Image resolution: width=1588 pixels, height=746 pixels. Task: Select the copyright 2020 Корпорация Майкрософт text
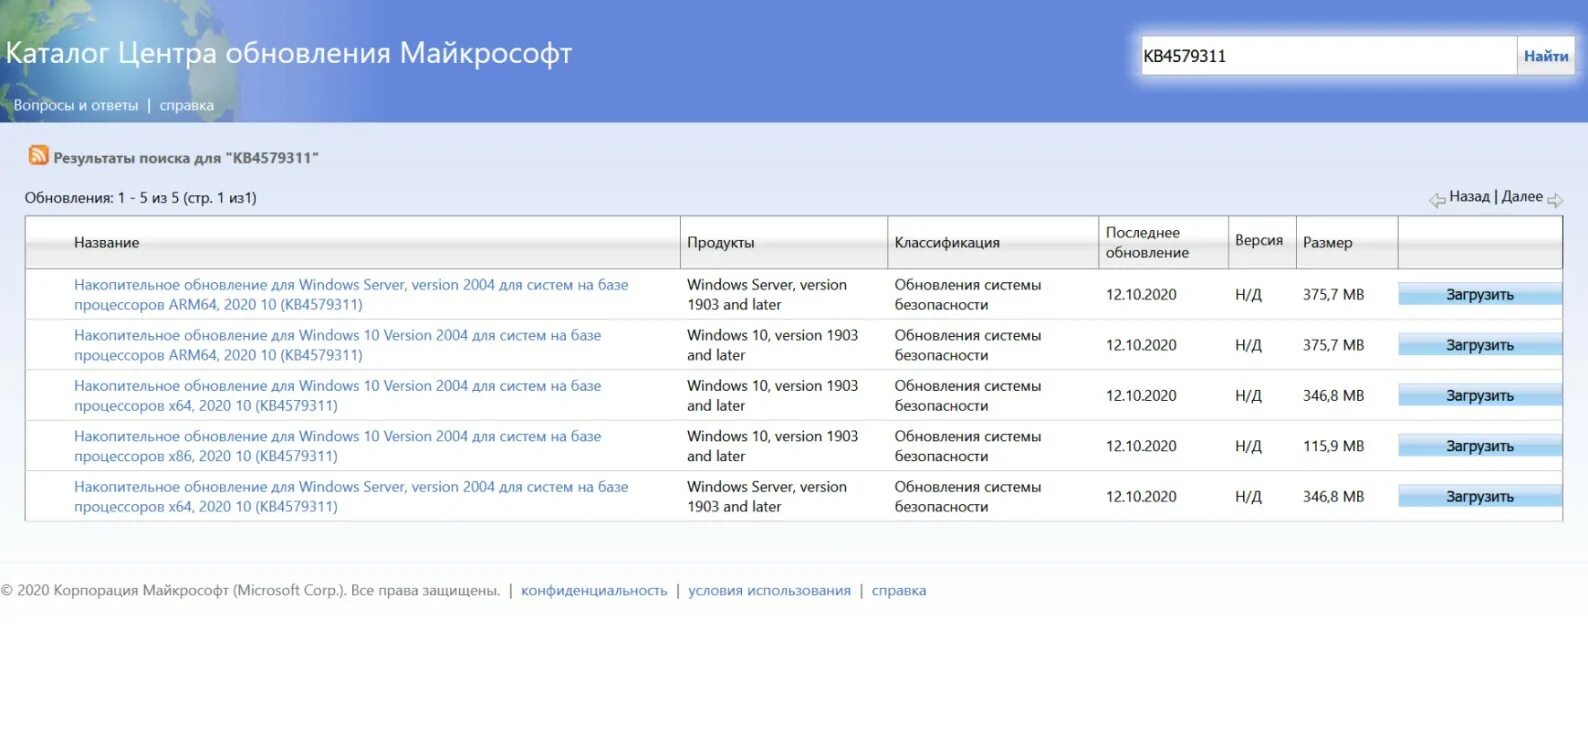click(x=250, y=590)
